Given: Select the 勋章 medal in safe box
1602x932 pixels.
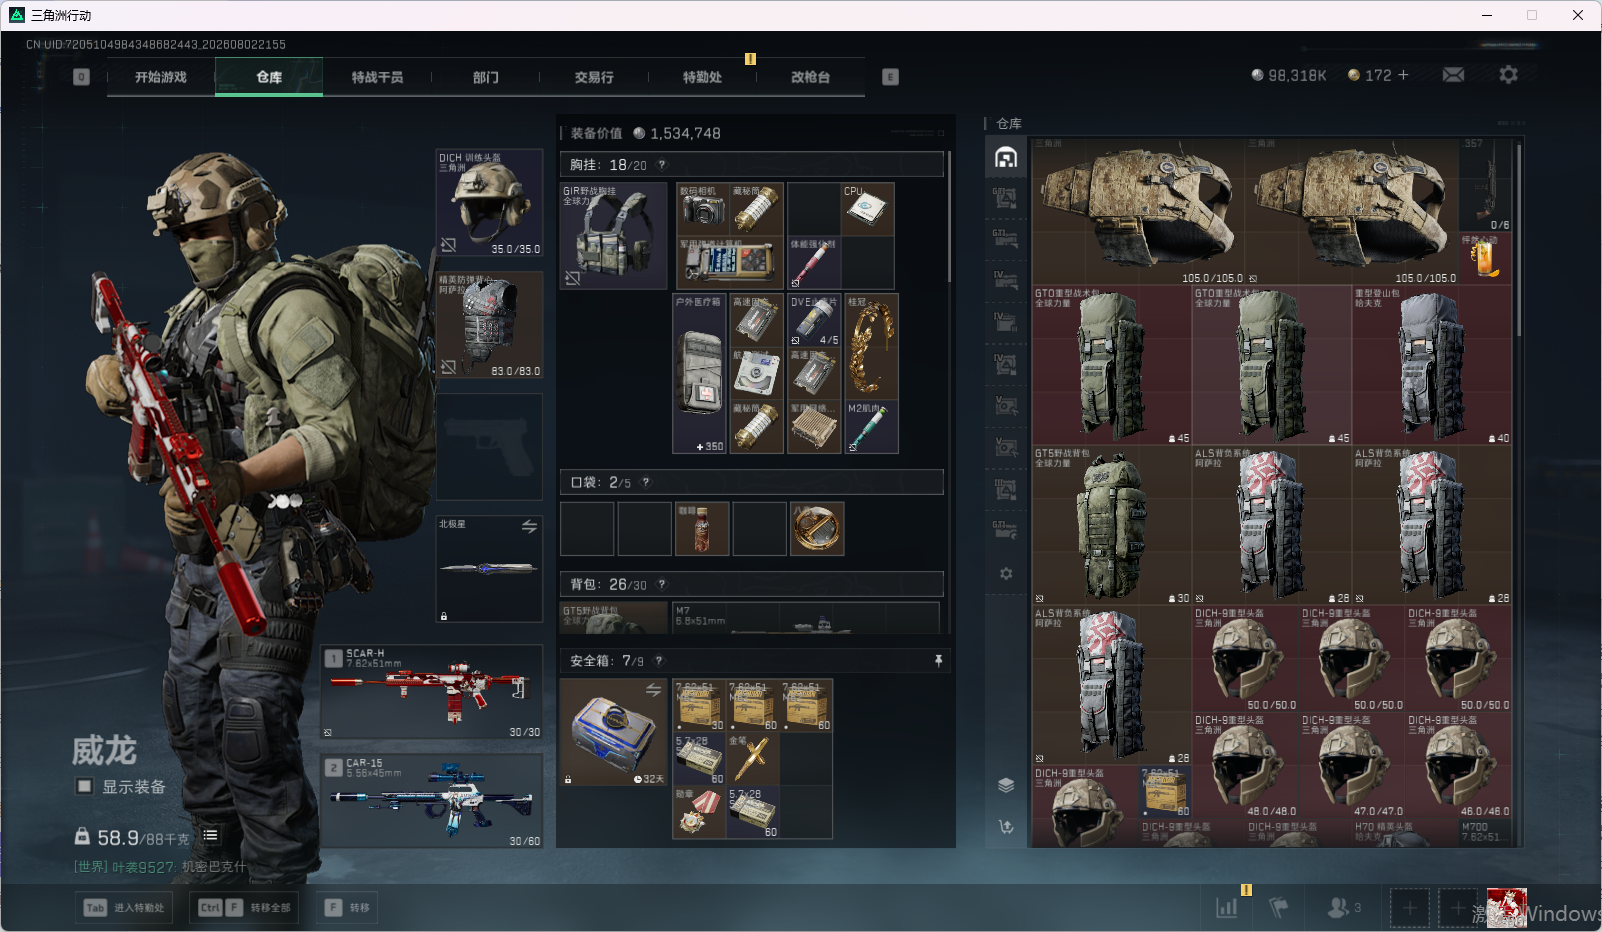Looking at the screenshot, I should pyautogui.click(x=699, y=813).
